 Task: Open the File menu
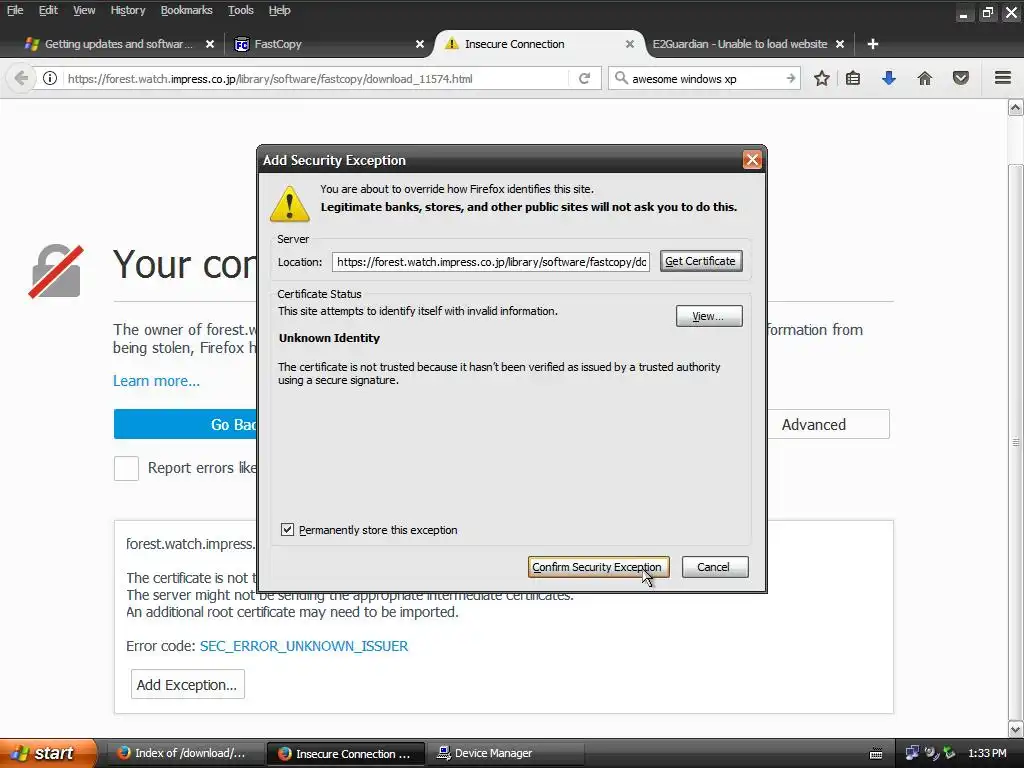pyautogui.click(x=15, y=10)
